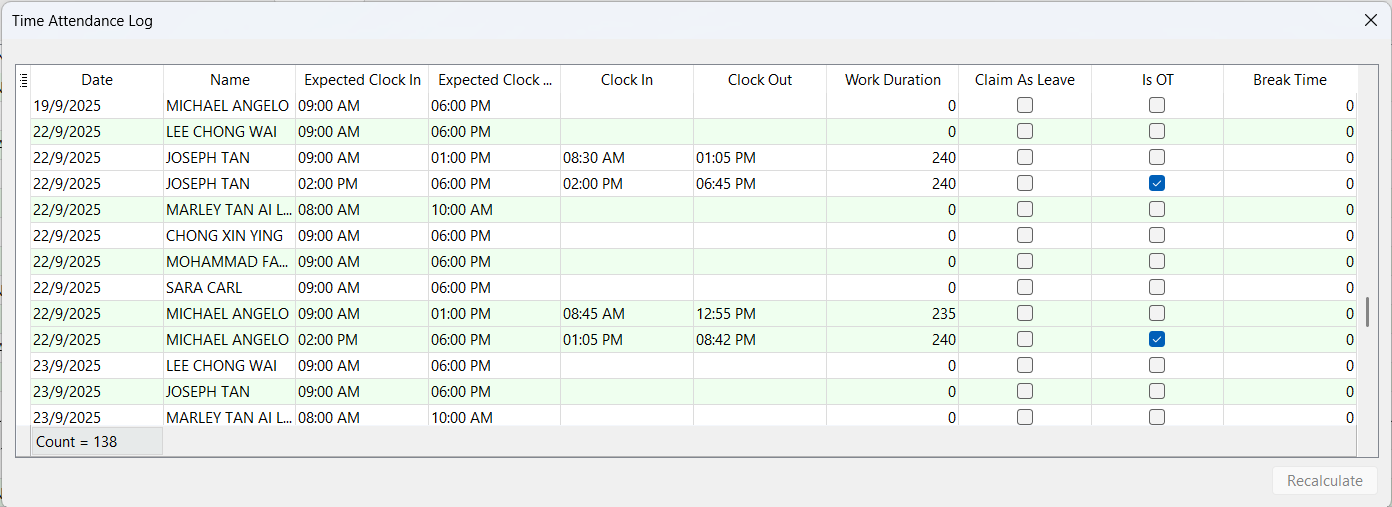This screenshot has width=1392, height=507.
Task: Select the Break Time column header
Action: click(x=1289, y=80)
